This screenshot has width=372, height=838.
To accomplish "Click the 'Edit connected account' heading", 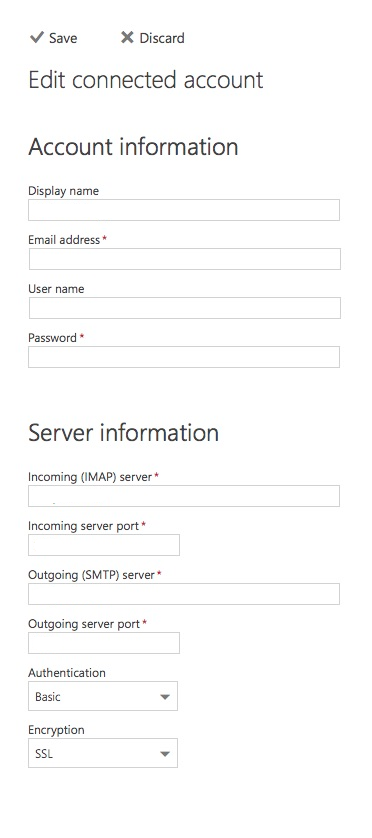I will (x=146, y=80).
